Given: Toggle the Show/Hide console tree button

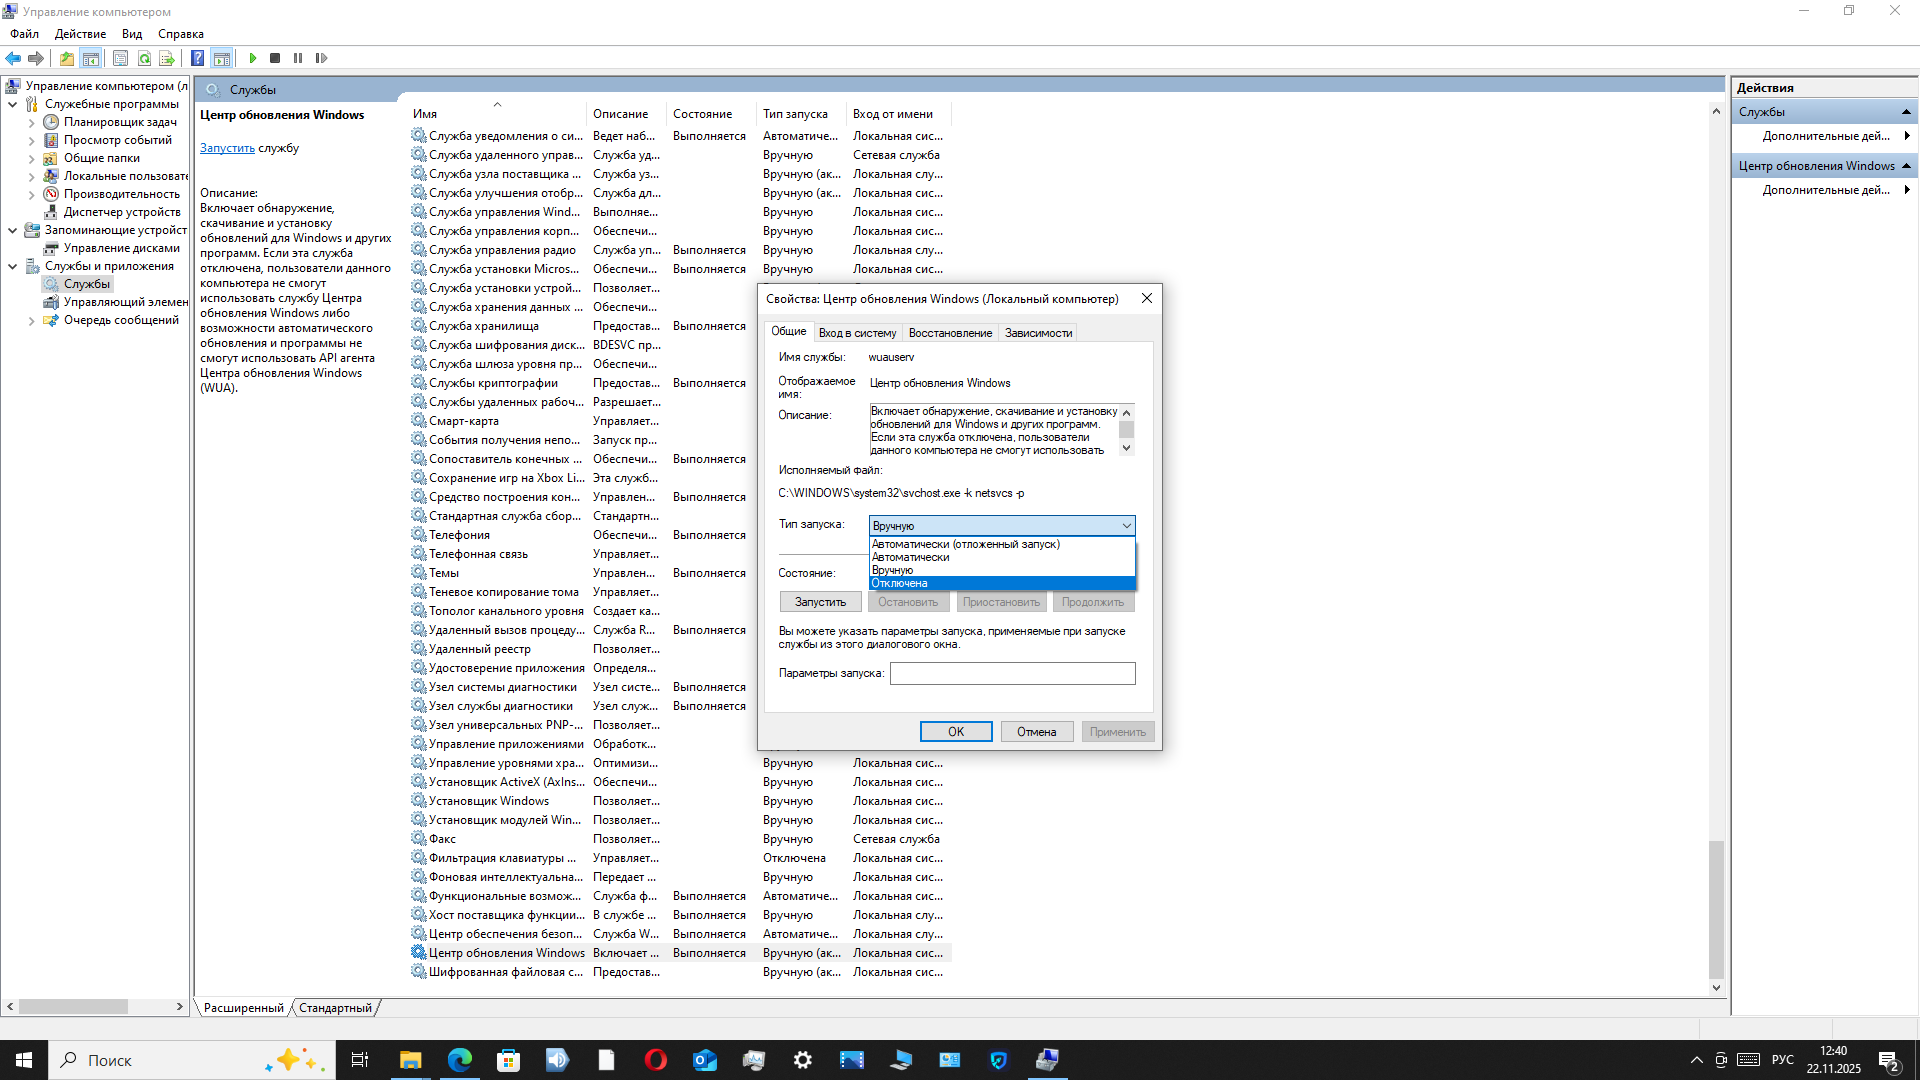Looking at the screenshot, I should point(90,58).
